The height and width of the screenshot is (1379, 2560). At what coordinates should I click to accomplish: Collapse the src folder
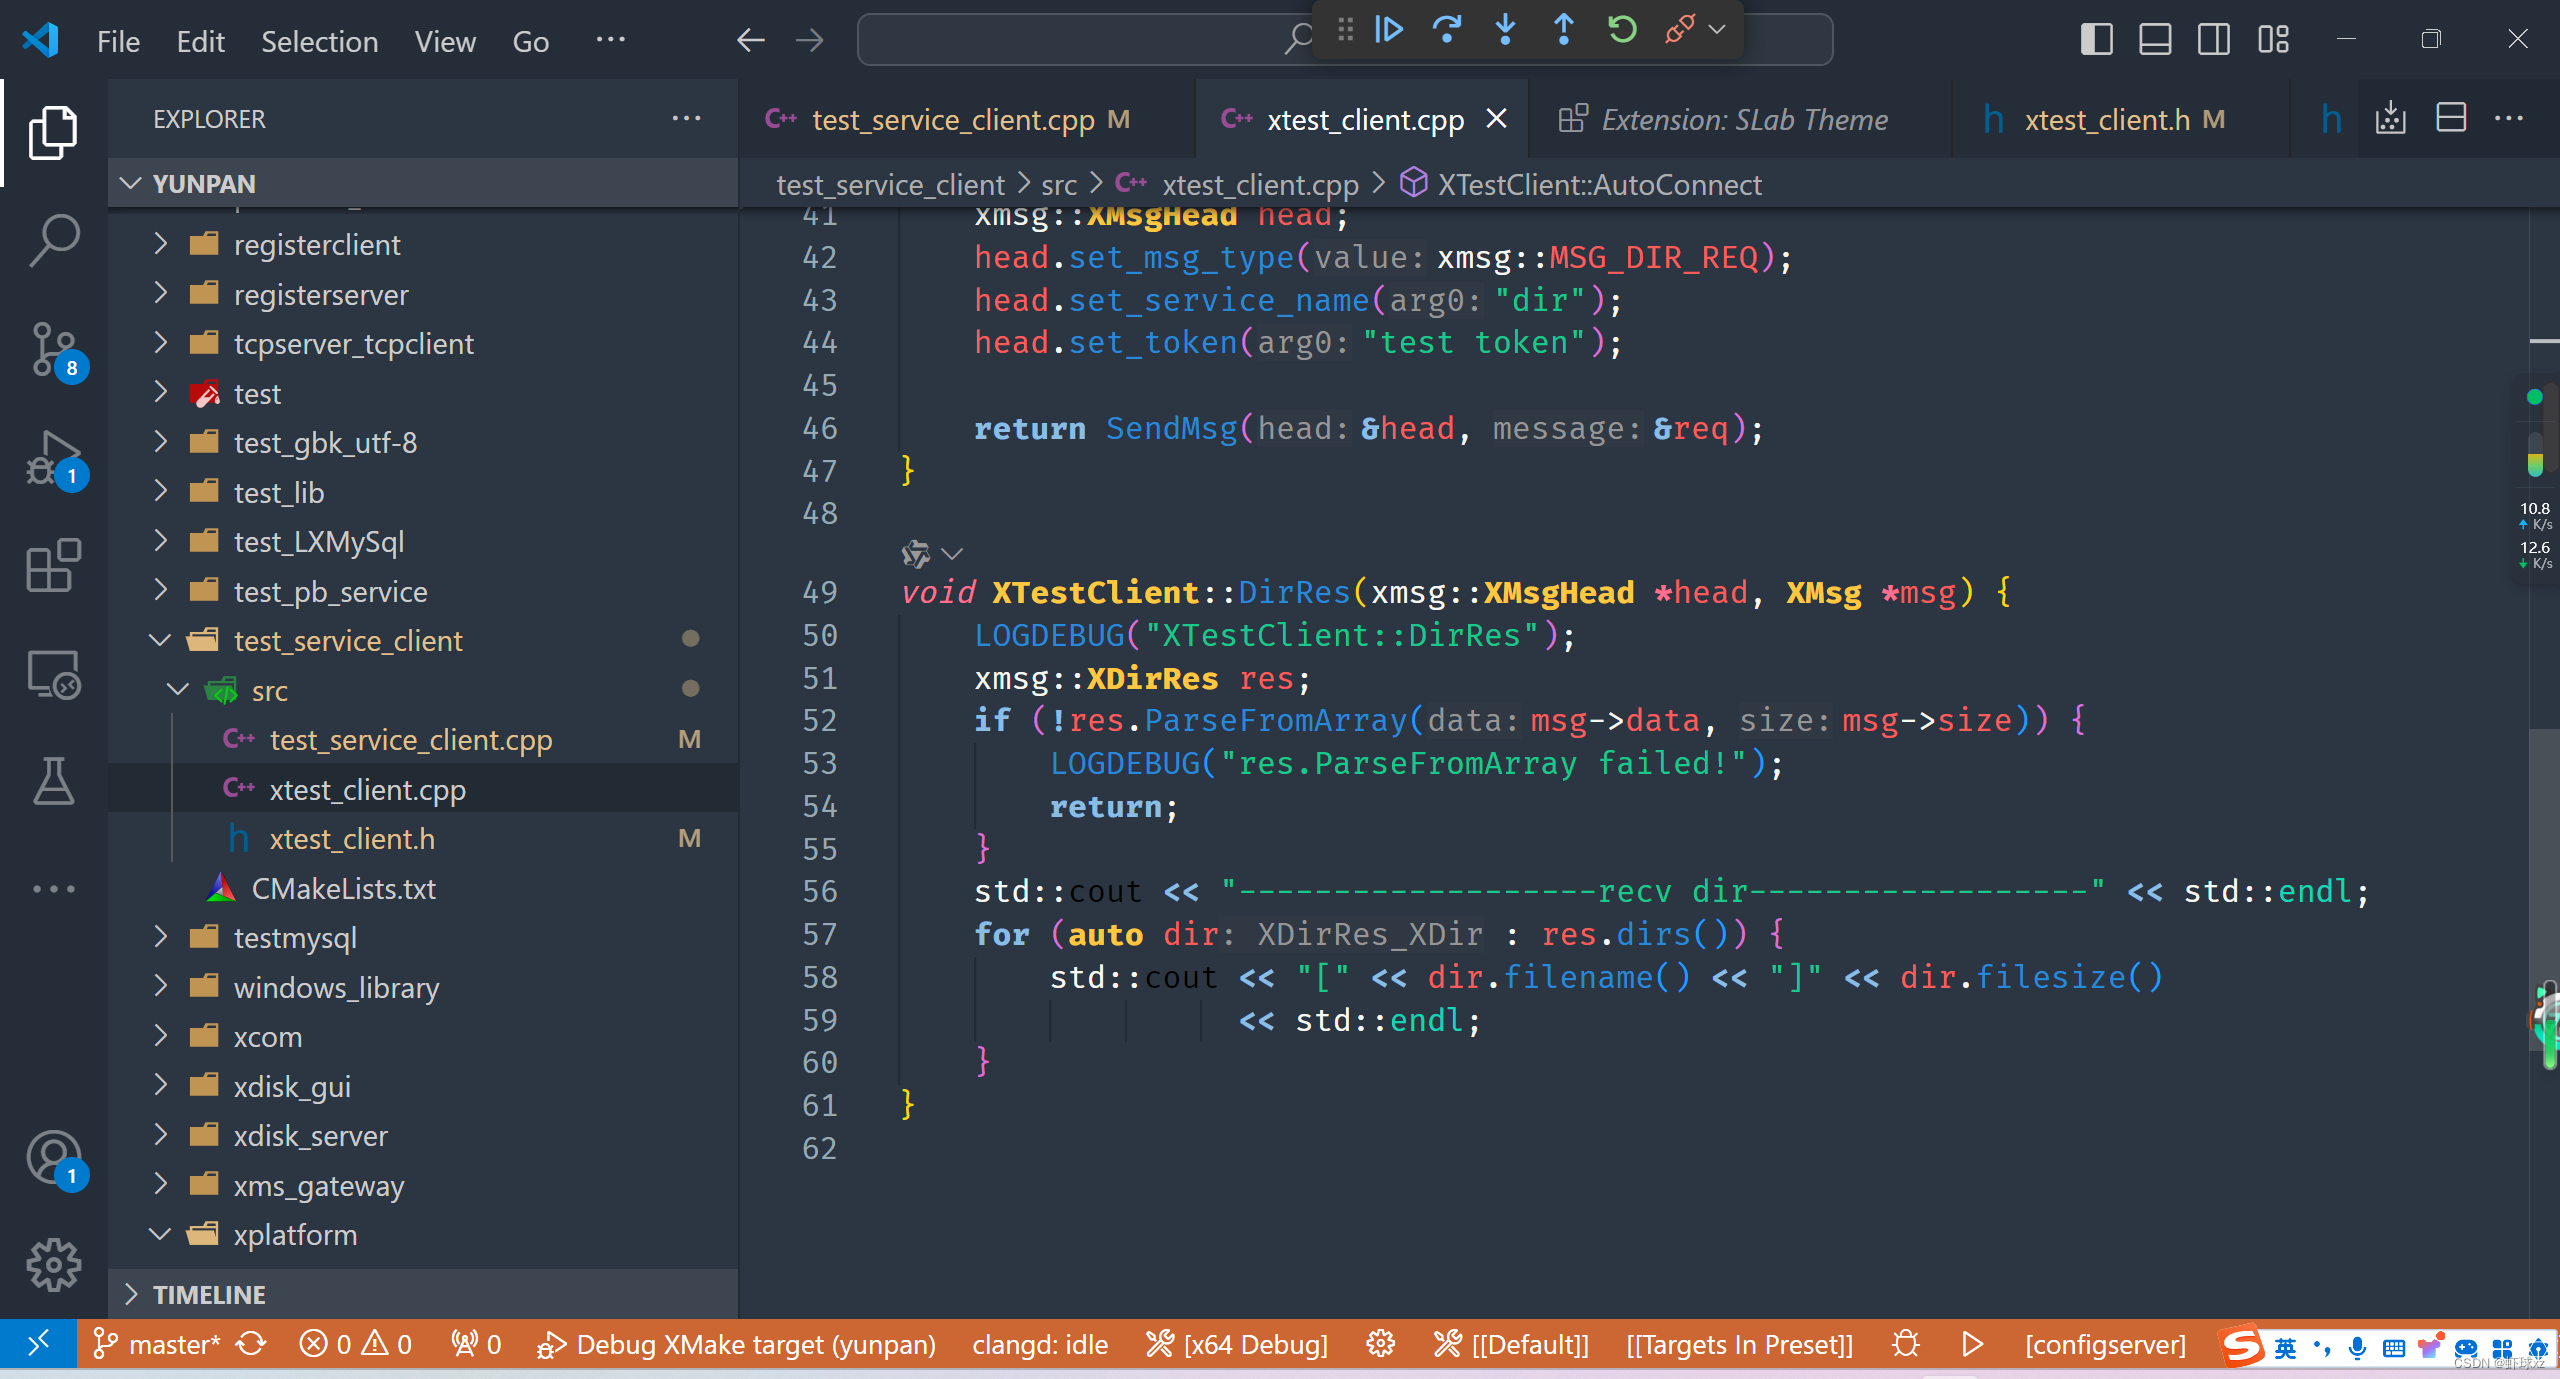point(423,691)
